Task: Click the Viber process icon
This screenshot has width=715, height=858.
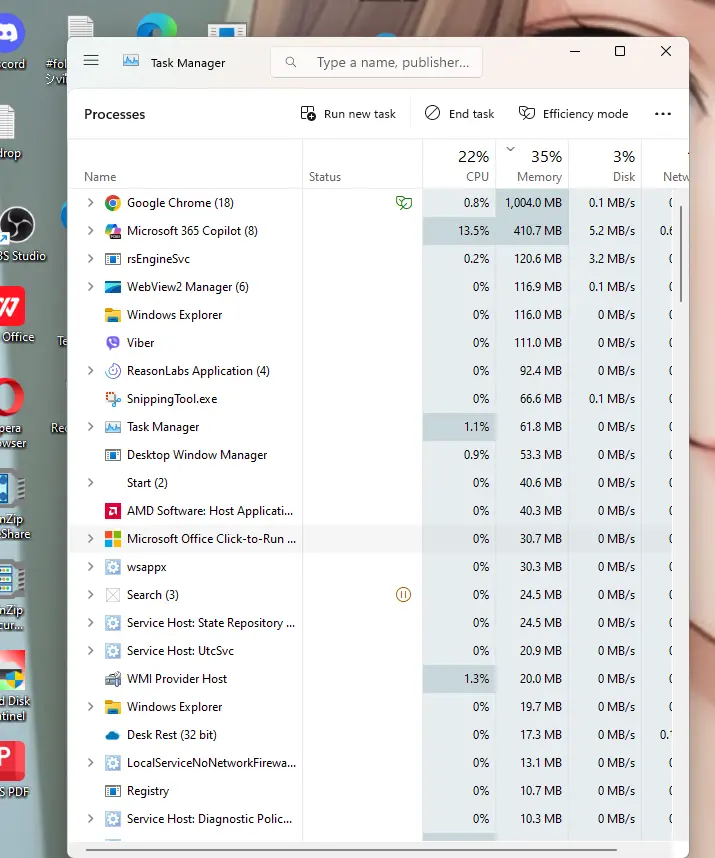Action: click(113, 343)
